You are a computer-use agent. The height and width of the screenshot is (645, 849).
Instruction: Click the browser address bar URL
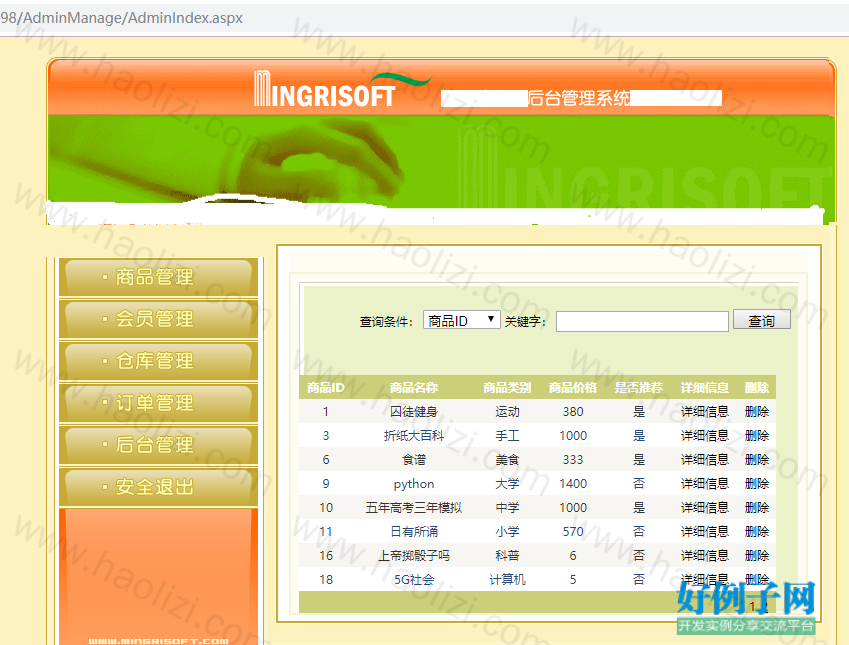[x=121, y=18]
